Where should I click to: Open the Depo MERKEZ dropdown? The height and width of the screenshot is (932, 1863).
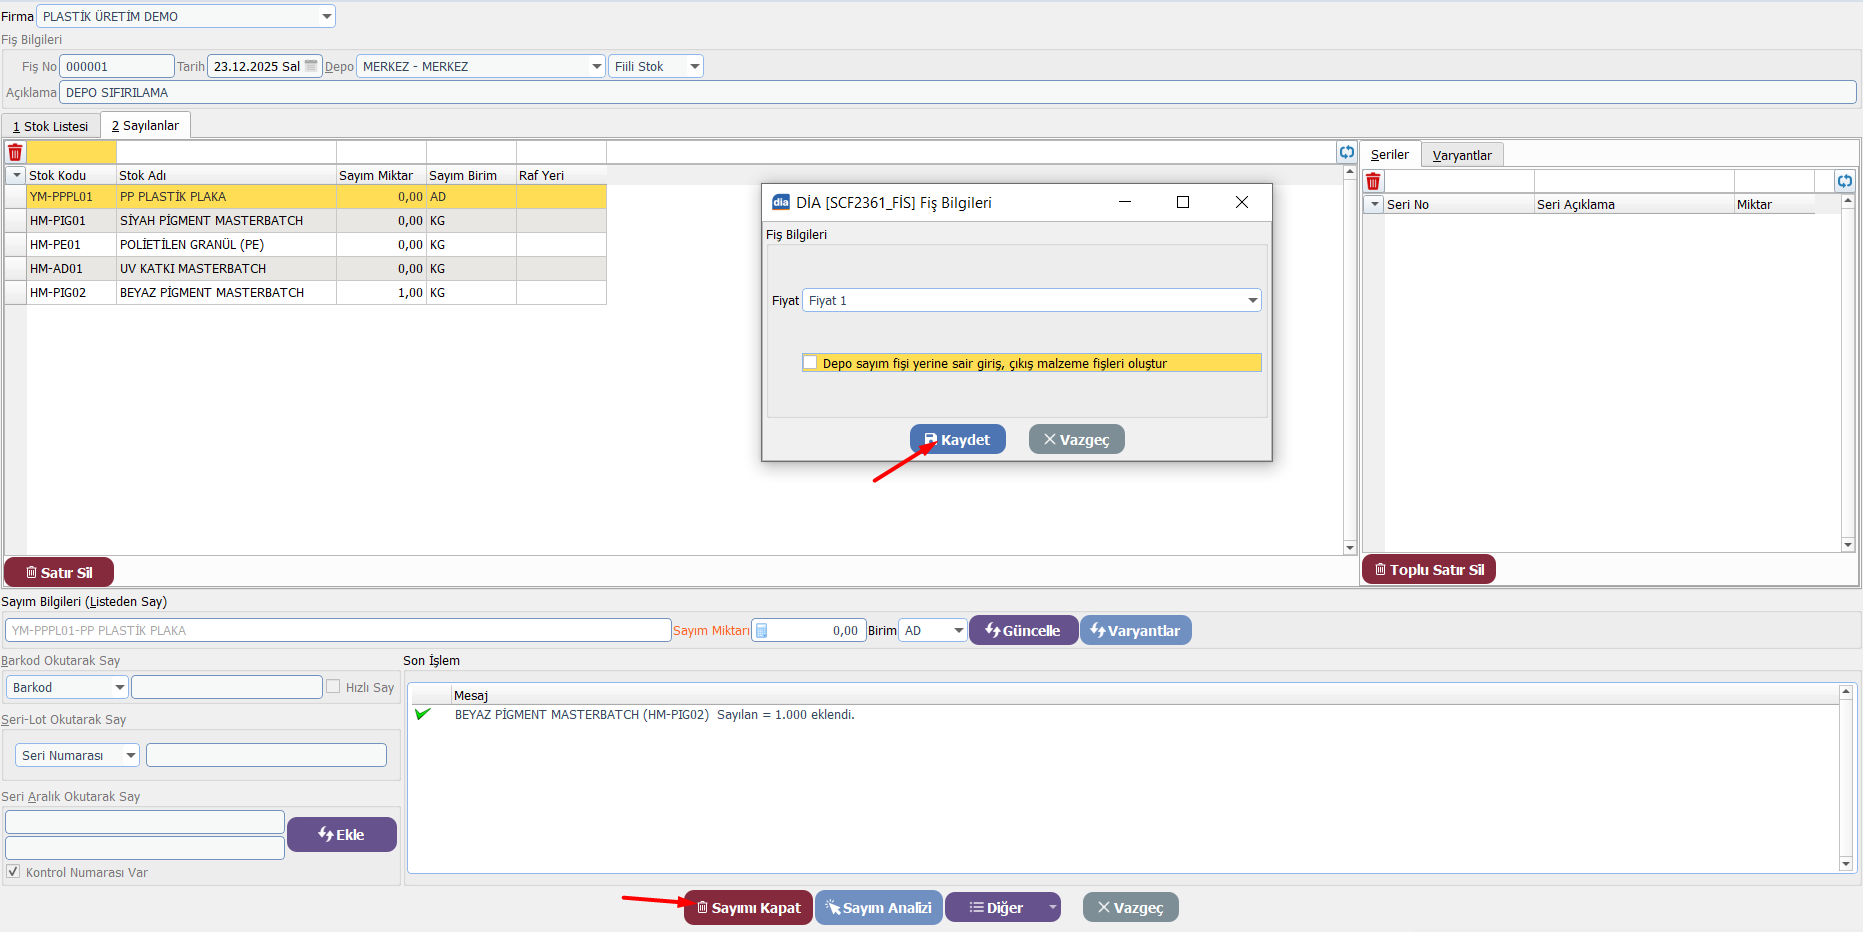coord(596,67)
